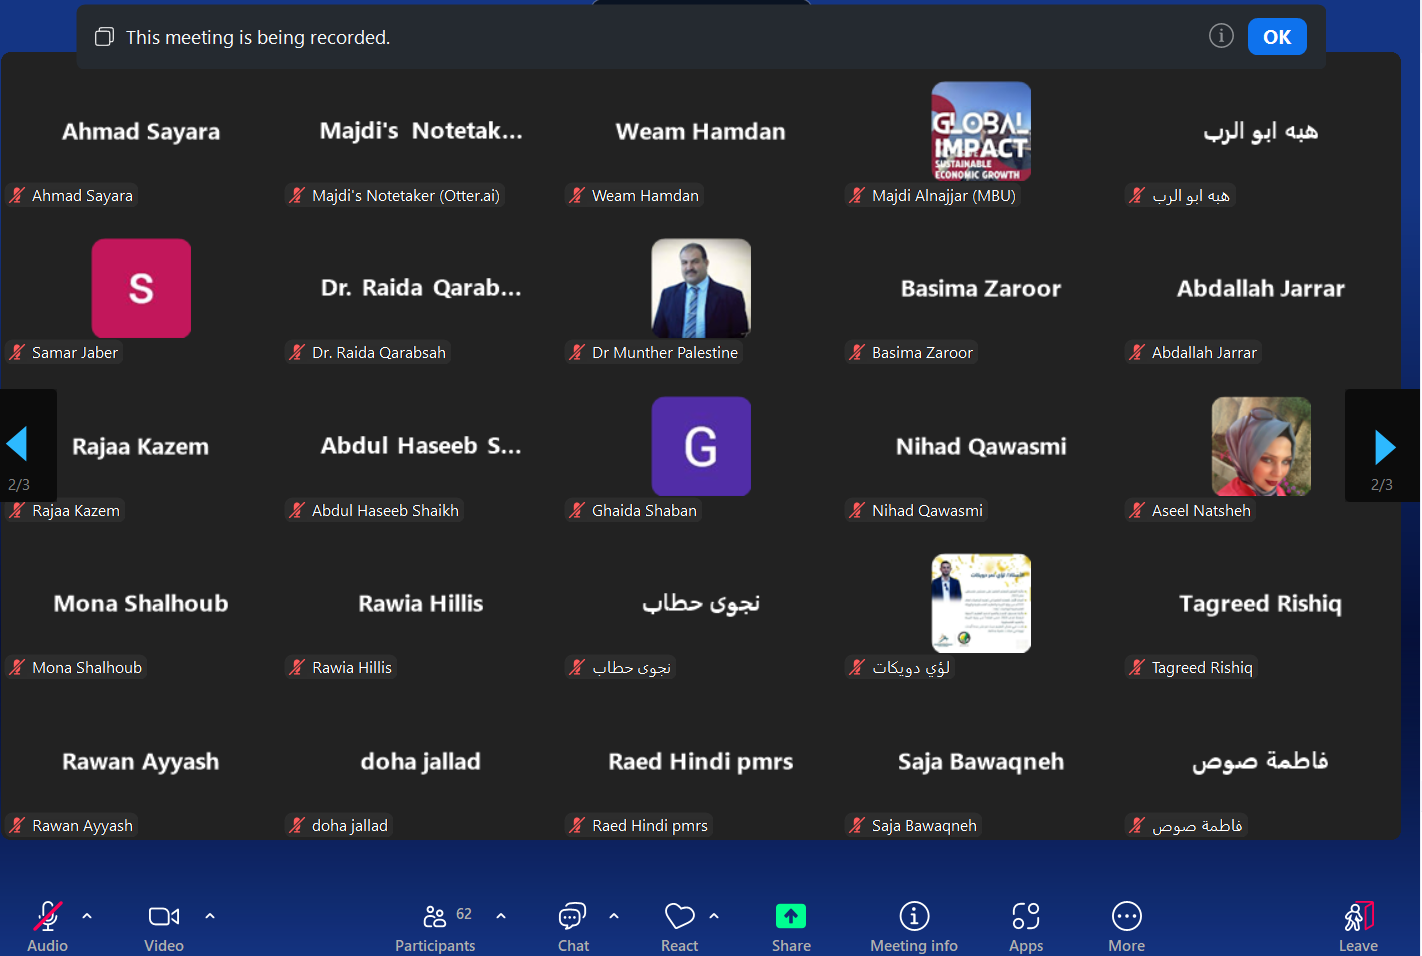Toggle the Video camera on
The height and width of the screenshot is (956, 1422).
[x=164, y=916]
